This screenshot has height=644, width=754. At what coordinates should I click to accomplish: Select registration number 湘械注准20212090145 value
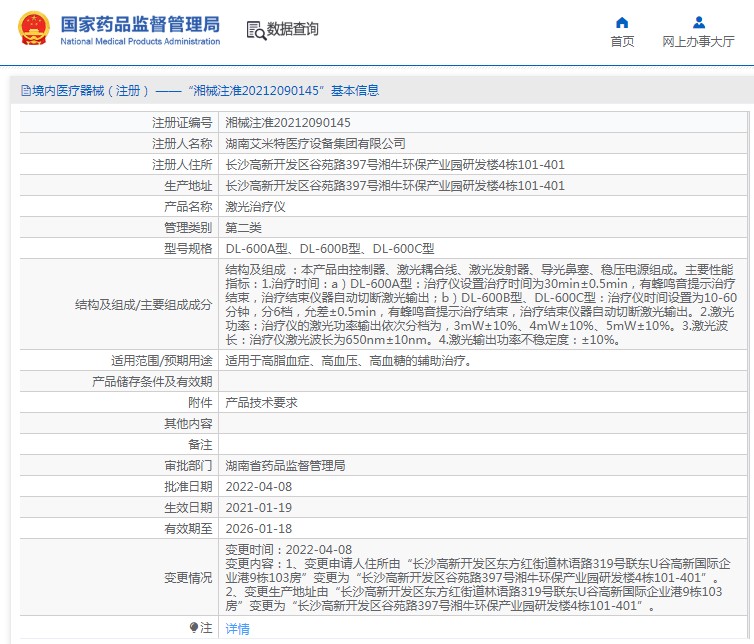(288, 123)
